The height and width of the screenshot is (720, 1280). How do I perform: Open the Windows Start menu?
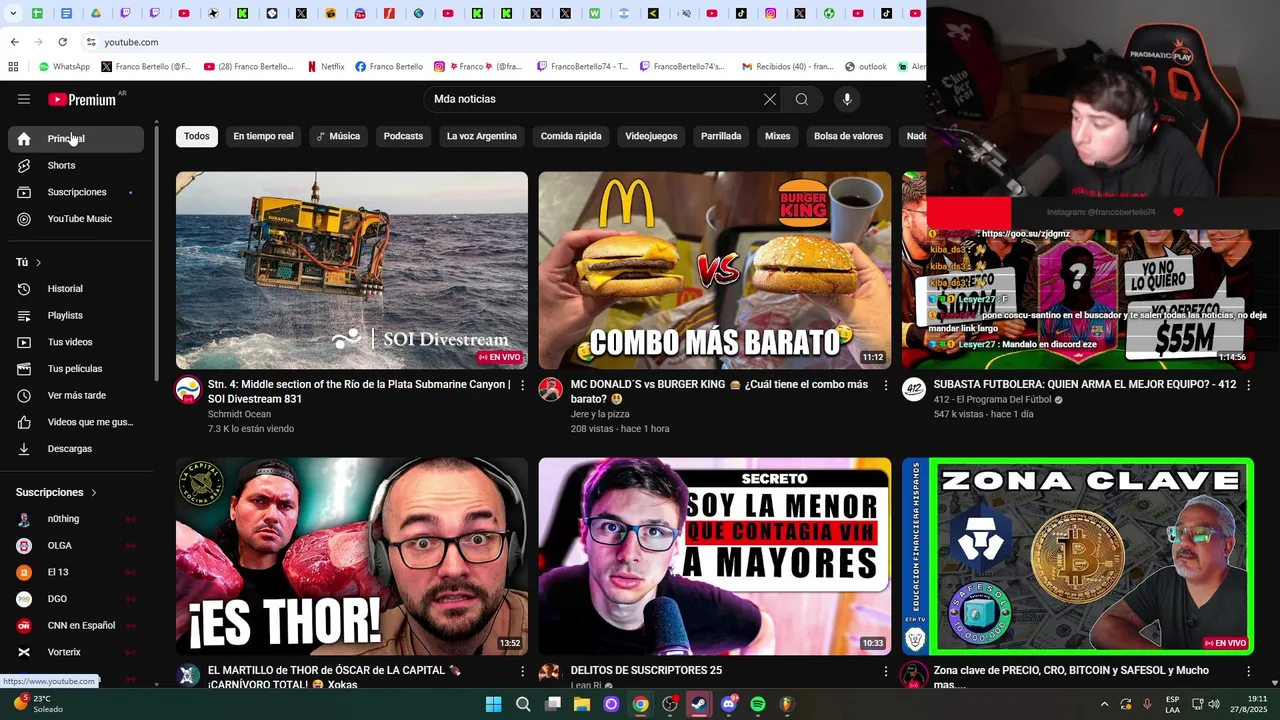(x=493, y=704)
